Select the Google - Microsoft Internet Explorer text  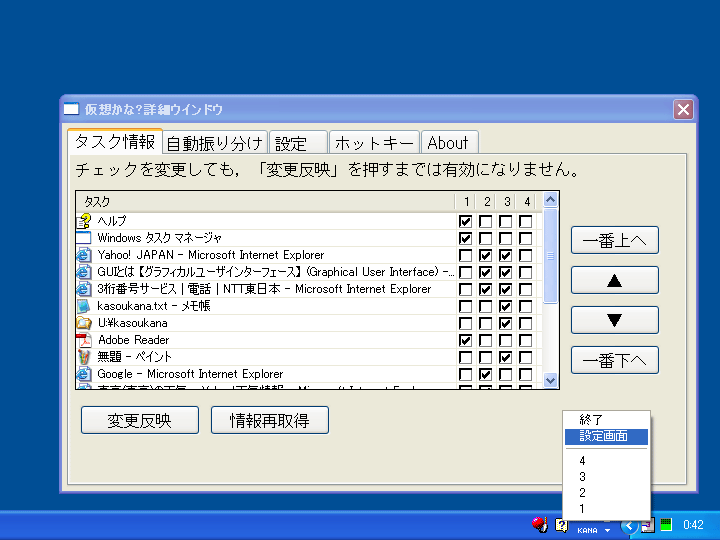[190, 374]
